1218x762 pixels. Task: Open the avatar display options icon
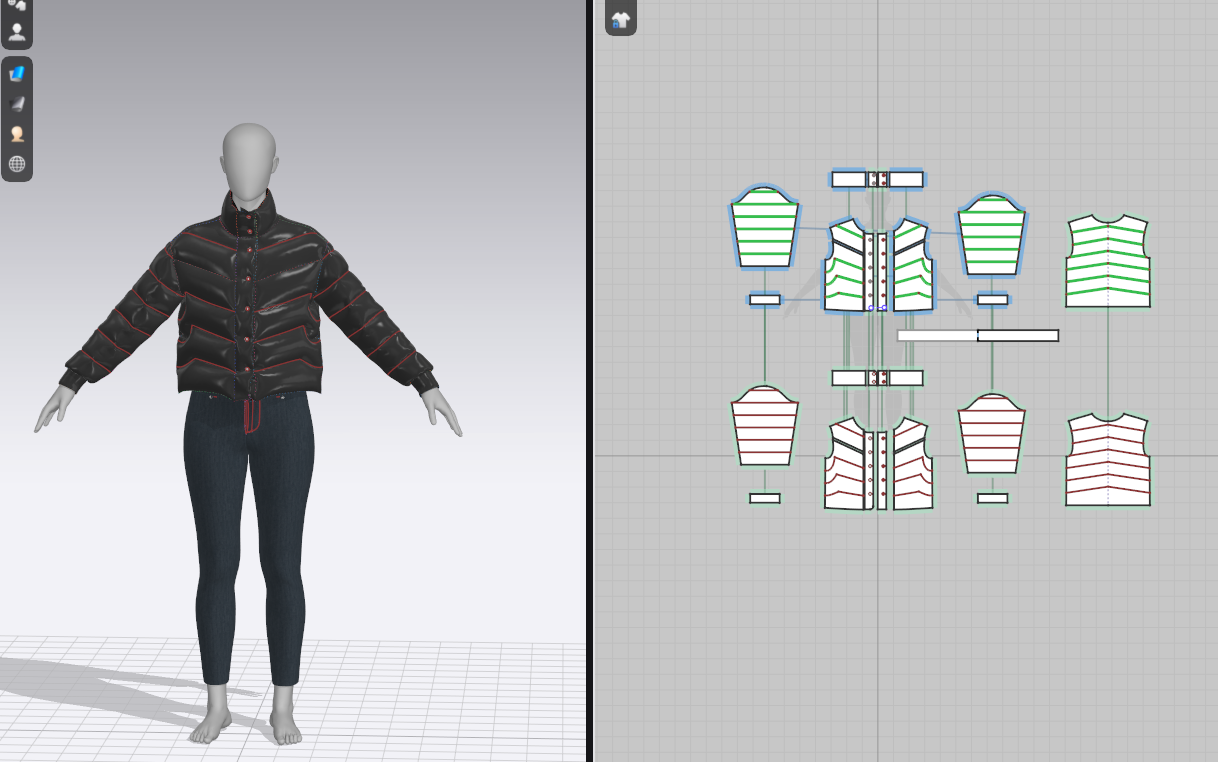tap(17, 32)
